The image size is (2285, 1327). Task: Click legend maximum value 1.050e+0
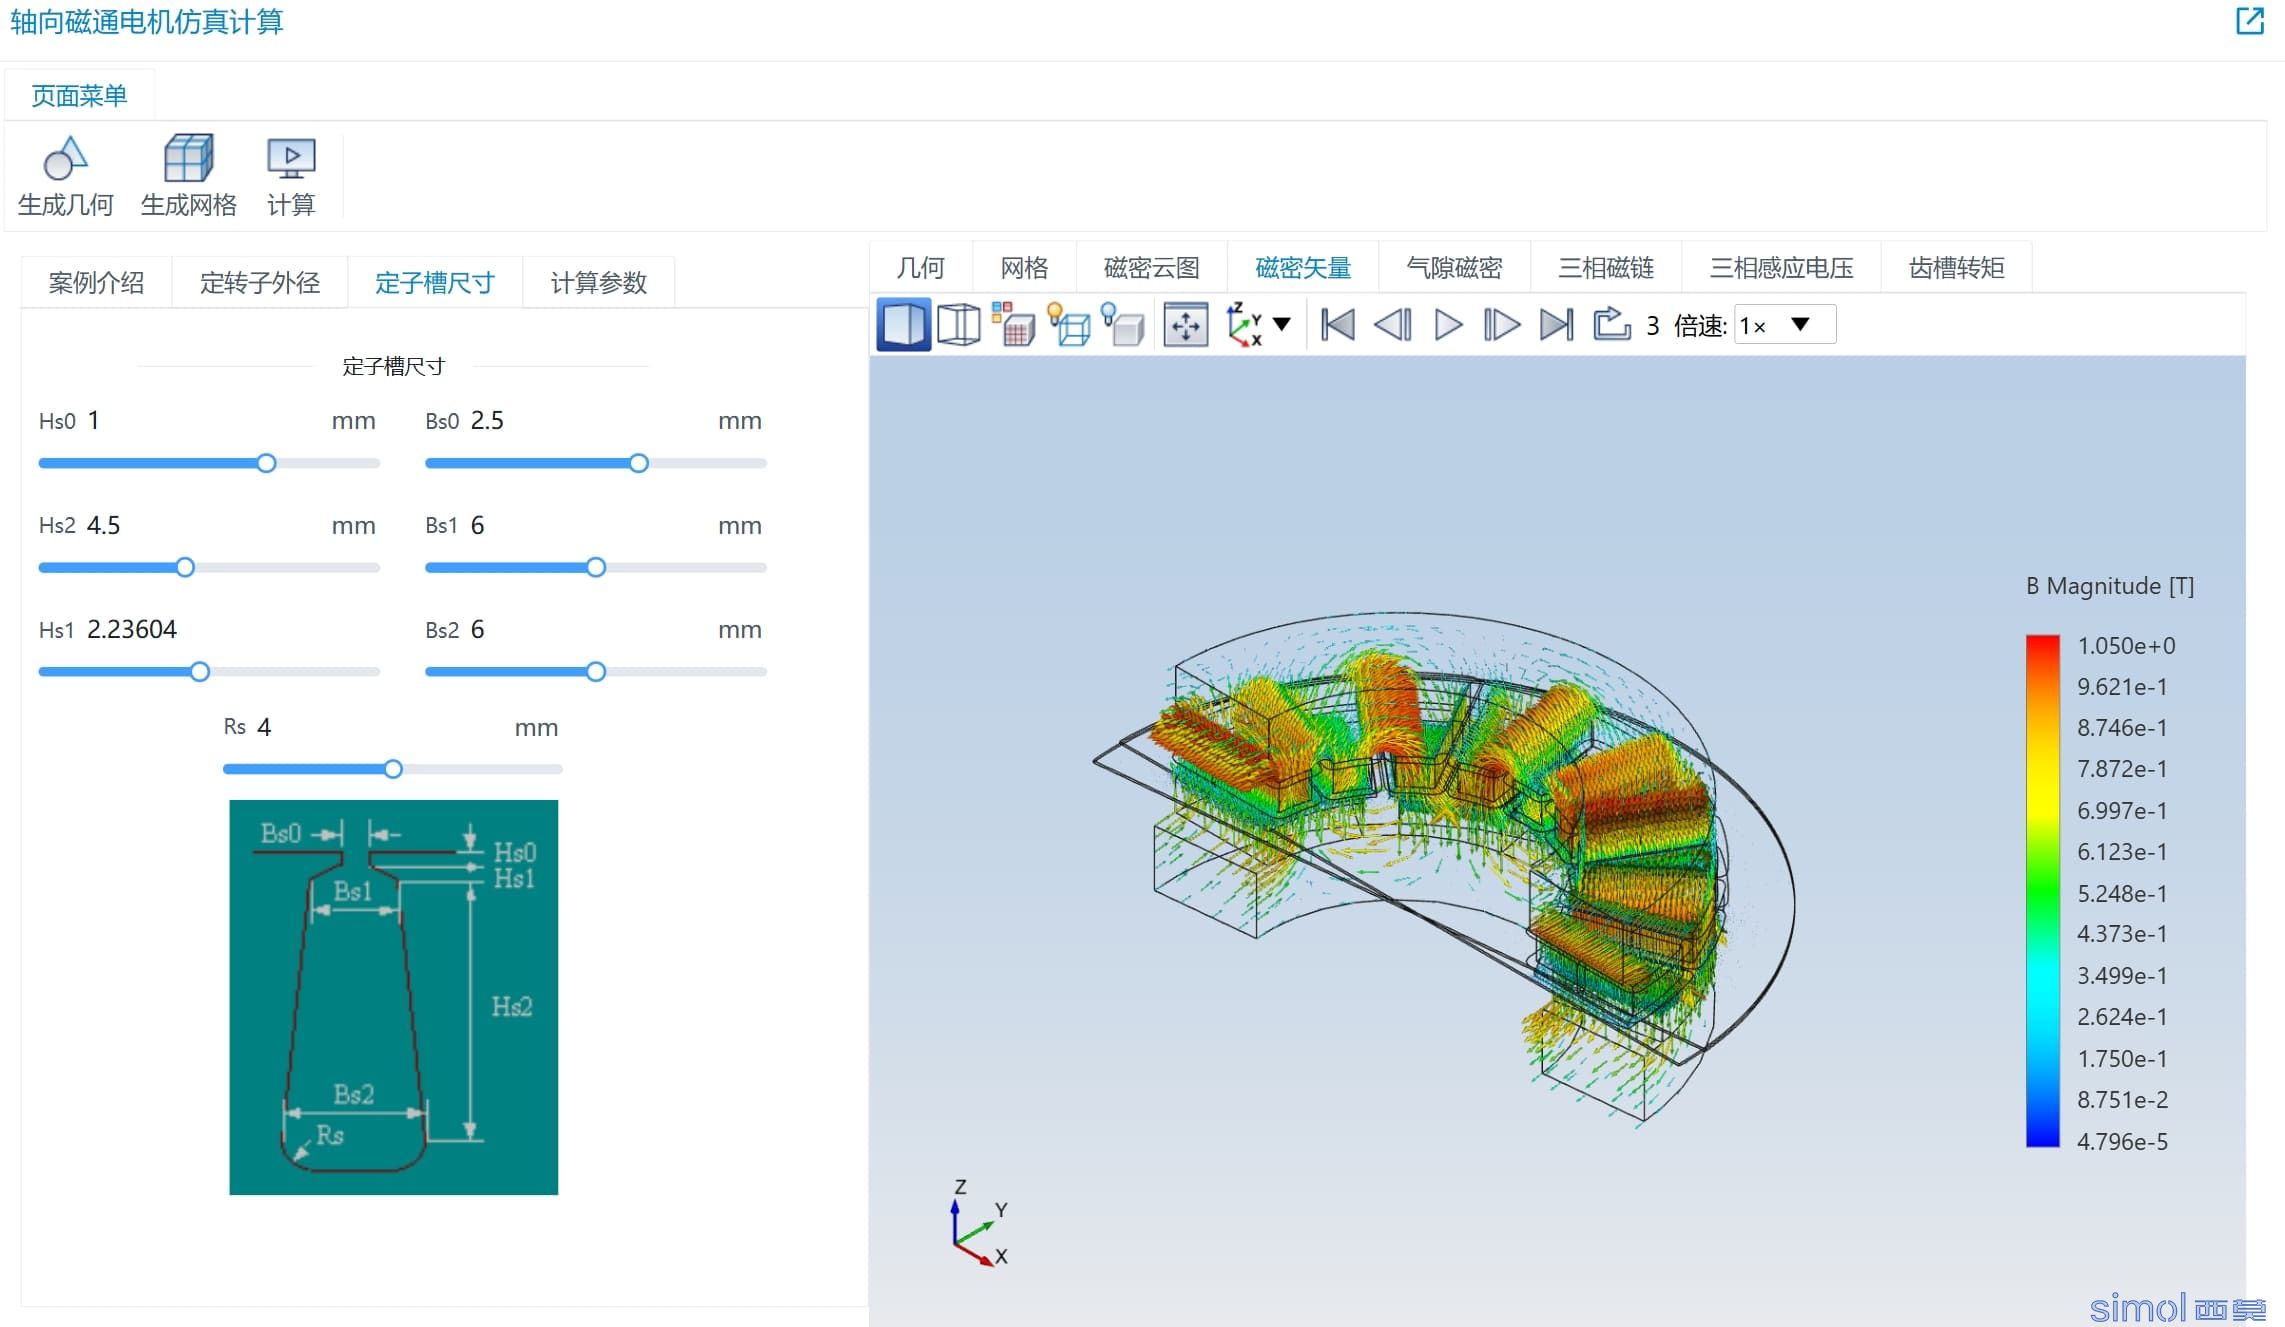(x=2126, y=646)
